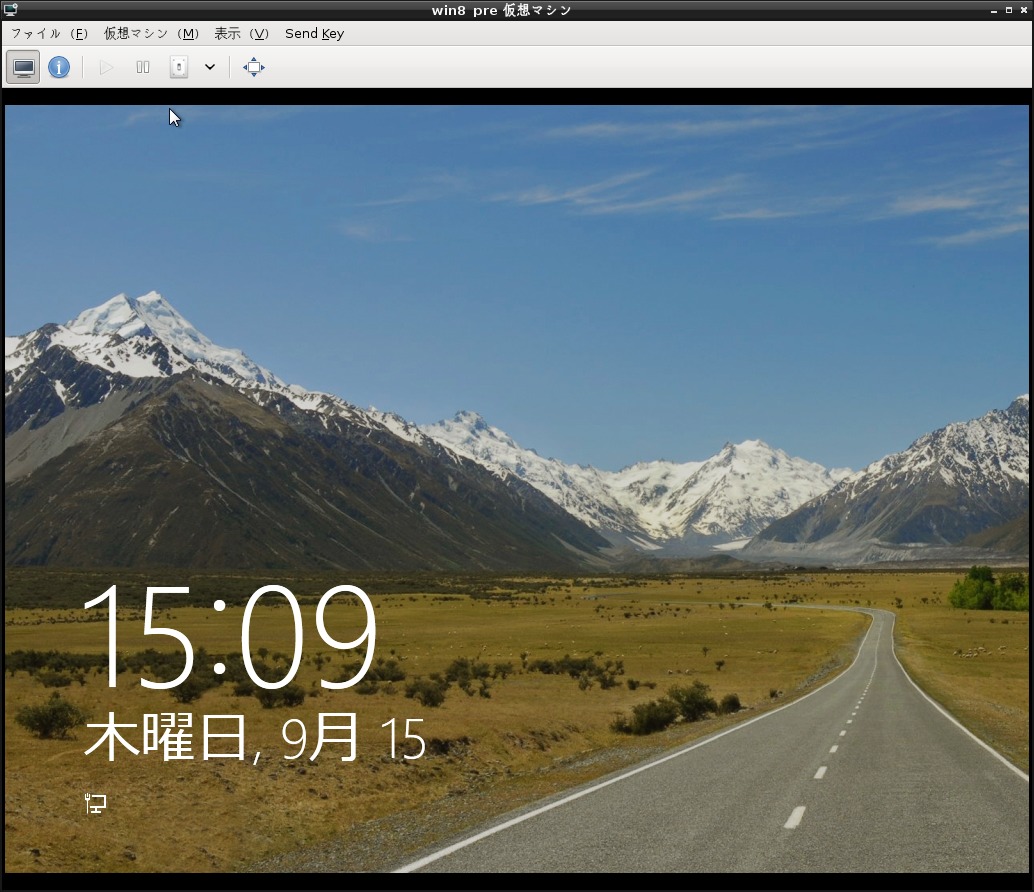Click the run virtual machine play button

click(106, 67)
